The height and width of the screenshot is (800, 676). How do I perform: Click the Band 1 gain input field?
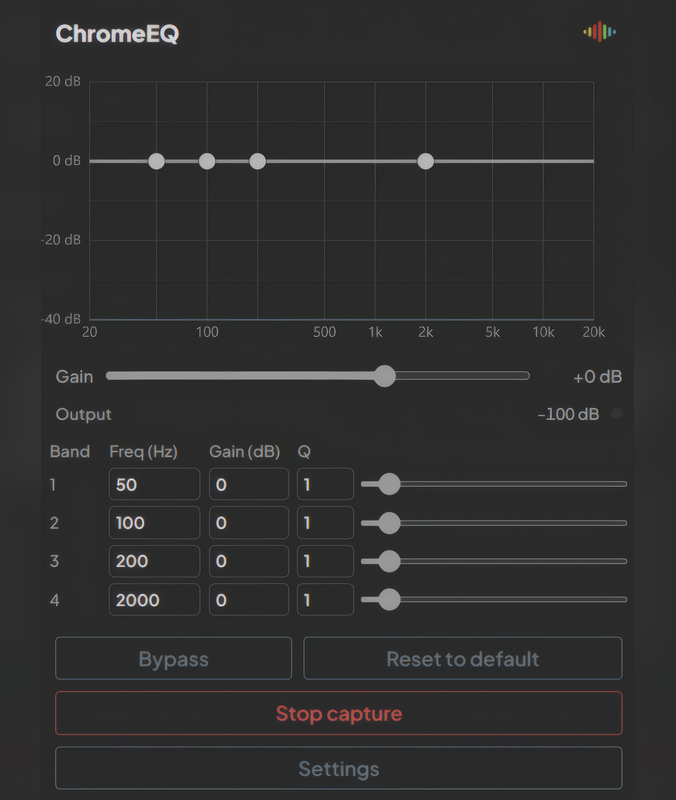point(248,485)
